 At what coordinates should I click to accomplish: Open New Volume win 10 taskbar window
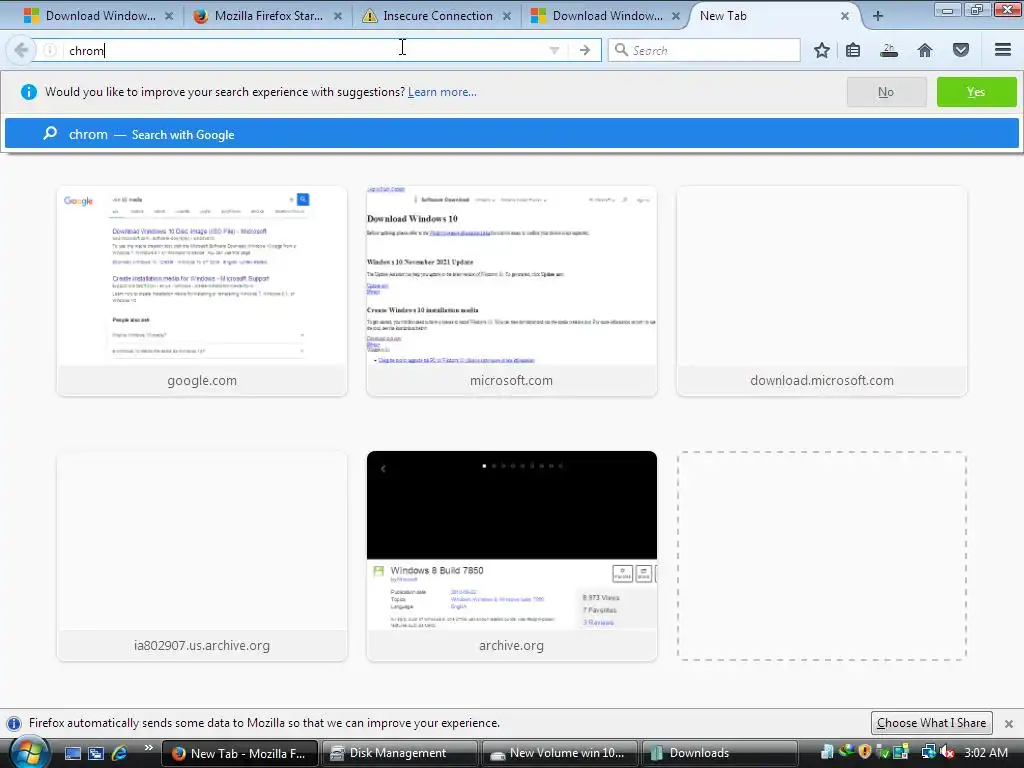click(558, 753)
